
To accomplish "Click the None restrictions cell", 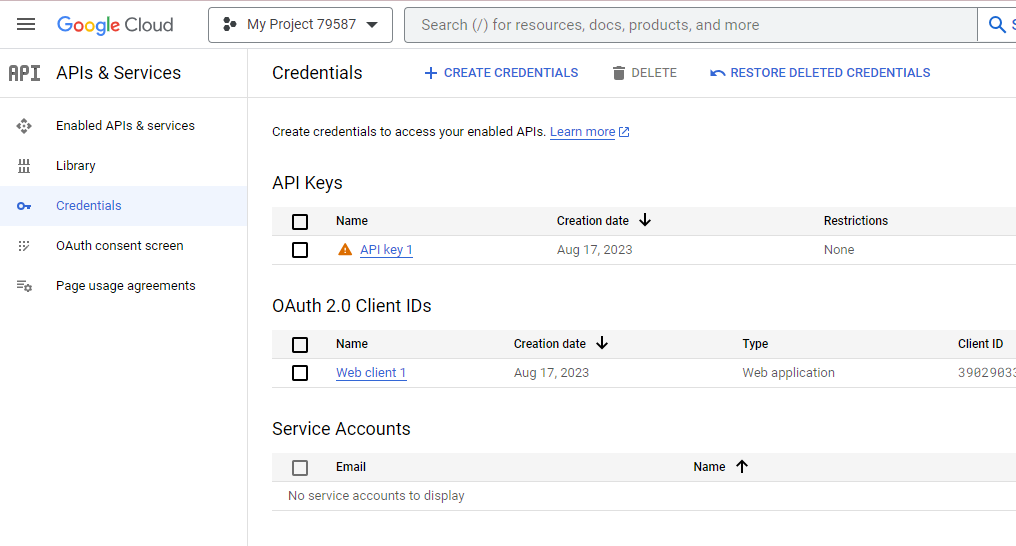I will 839,250.
